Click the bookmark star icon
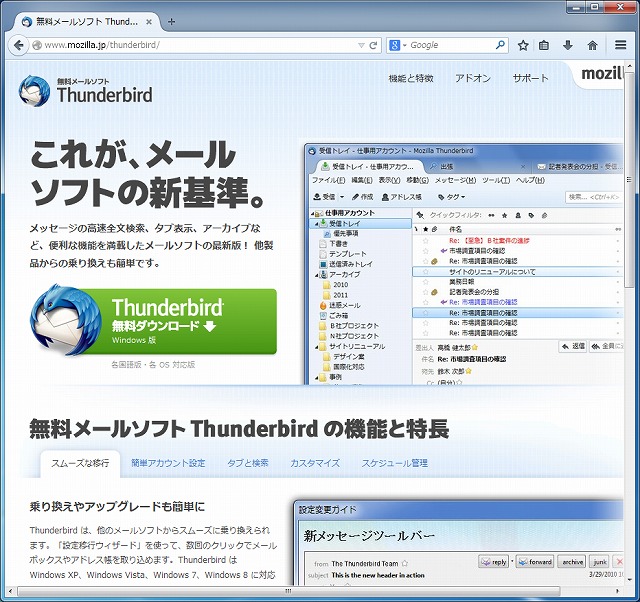This screenshot has height=602, width=640. (523, 45)
